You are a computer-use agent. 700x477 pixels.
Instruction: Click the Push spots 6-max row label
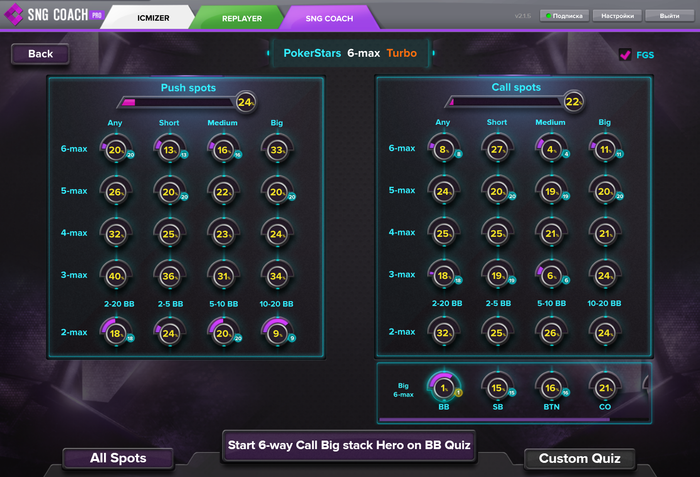tap(74, 149)
